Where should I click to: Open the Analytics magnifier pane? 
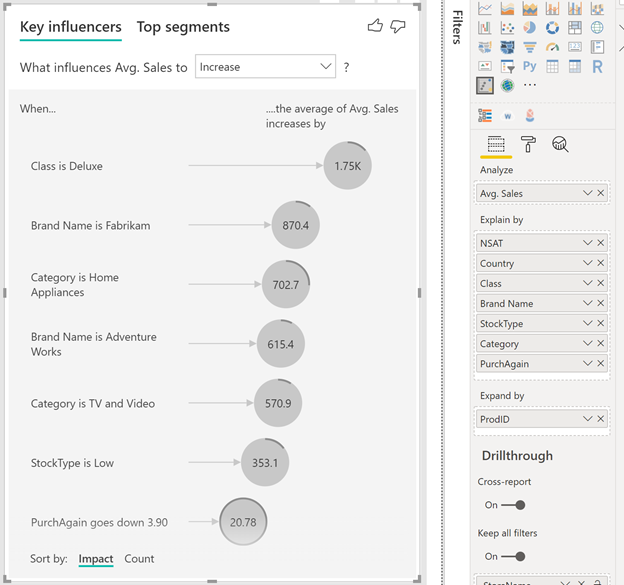pyautogui.click(x=560, y=145)
